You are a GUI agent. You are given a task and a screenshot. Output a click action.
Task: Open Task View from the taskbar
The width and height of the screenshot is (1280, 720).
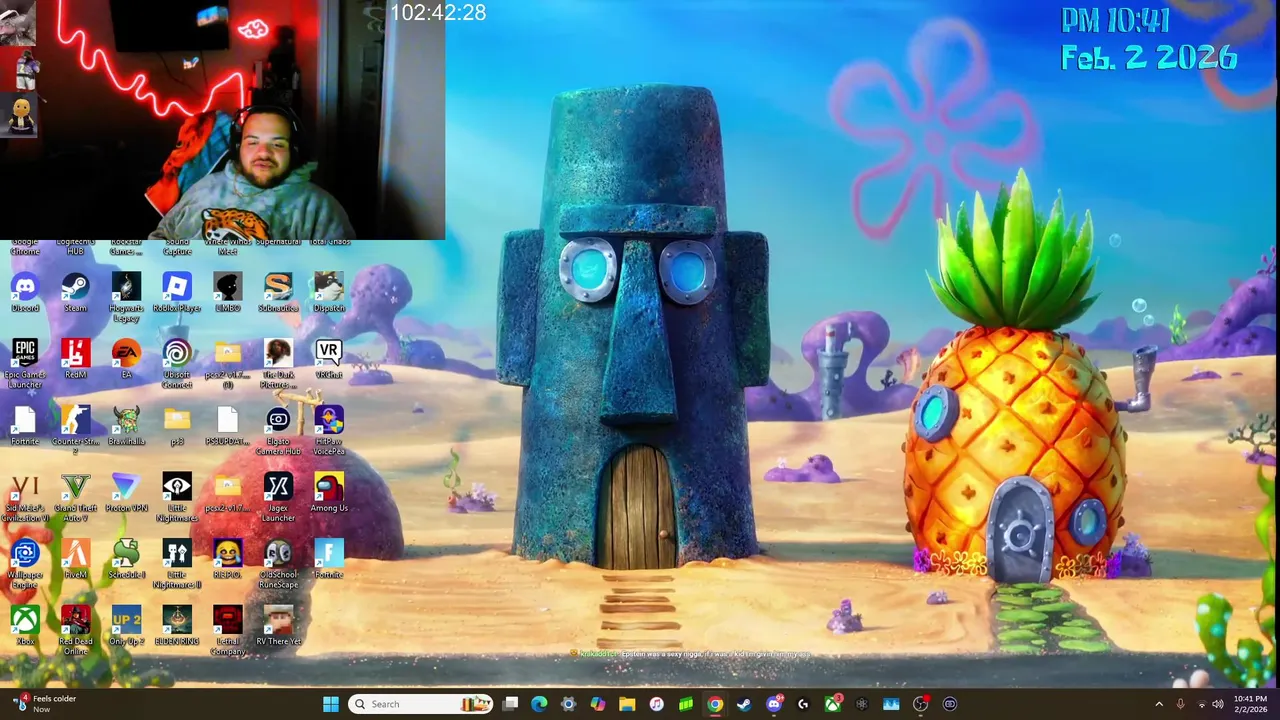tap(510, 704)
